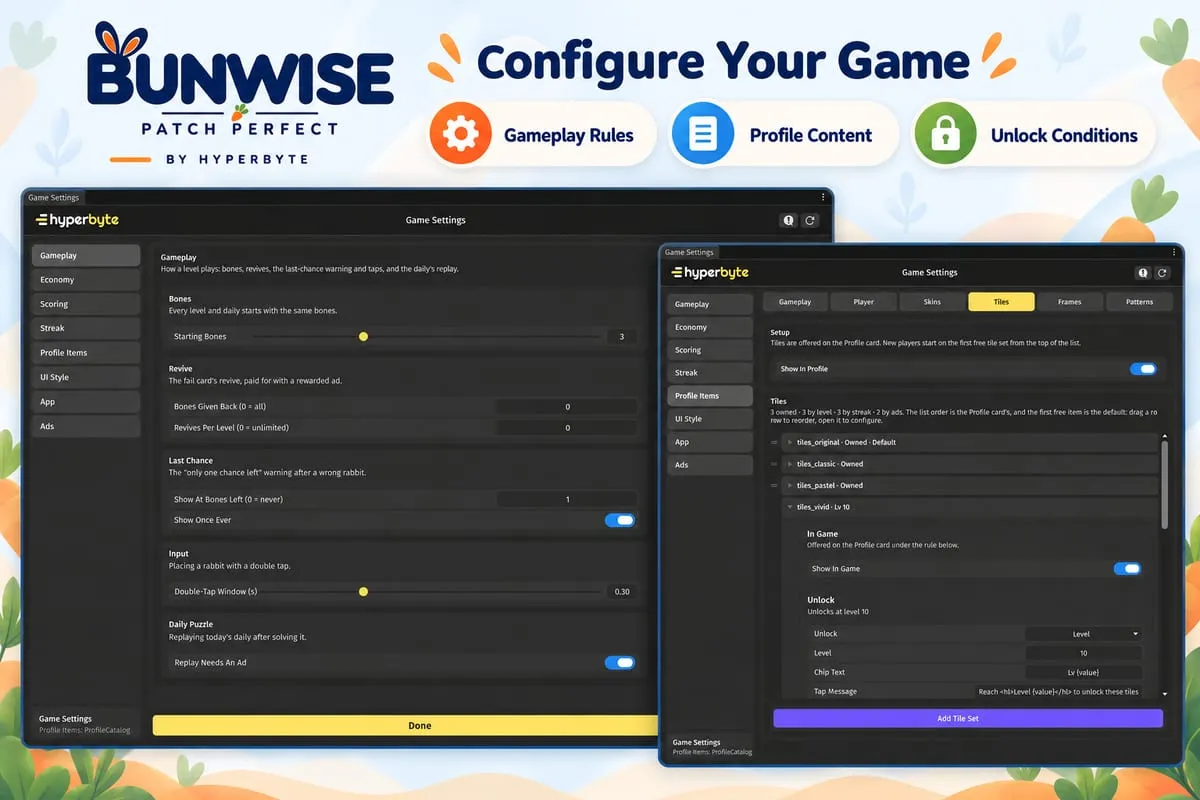Click the Game Settings window tab of Gameplay window

(53, 198)
